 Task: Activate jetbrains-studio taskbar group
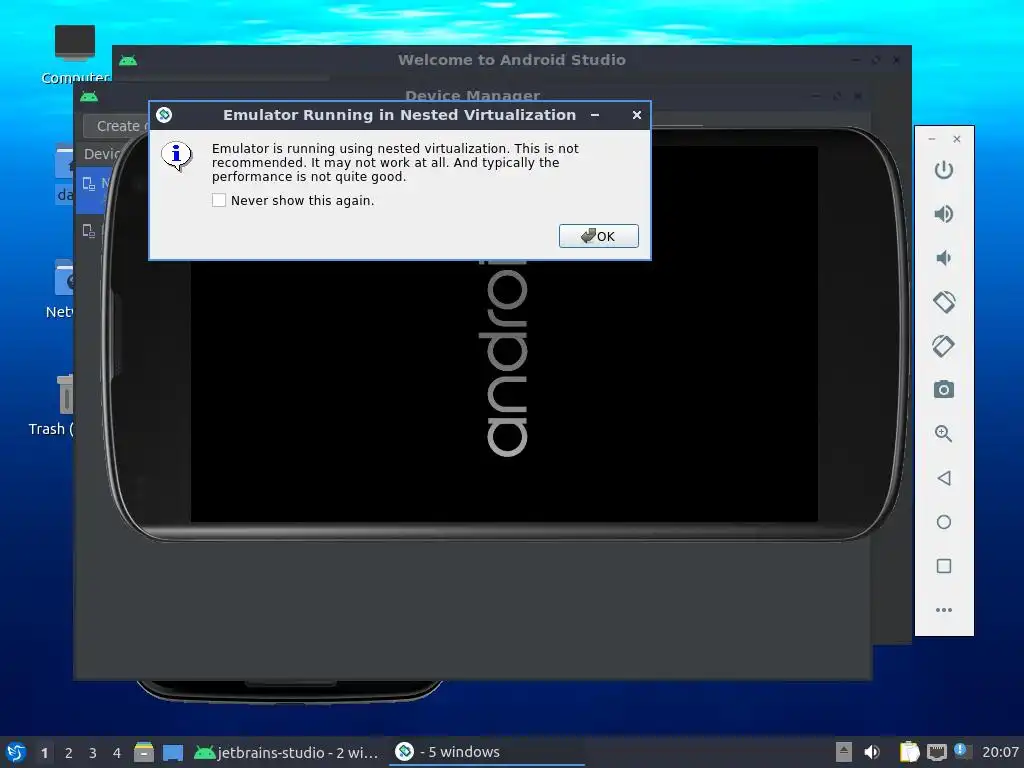[287, 752]
